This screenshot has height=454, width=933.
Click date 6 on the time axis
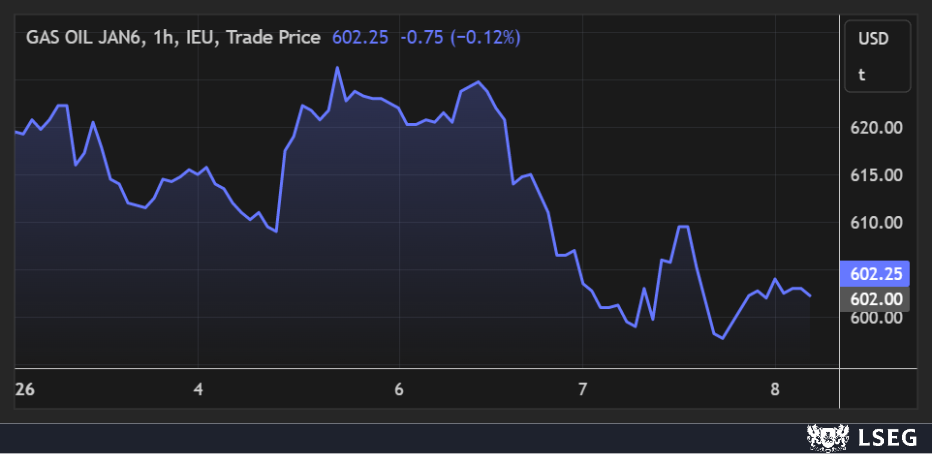click(399, 388)
